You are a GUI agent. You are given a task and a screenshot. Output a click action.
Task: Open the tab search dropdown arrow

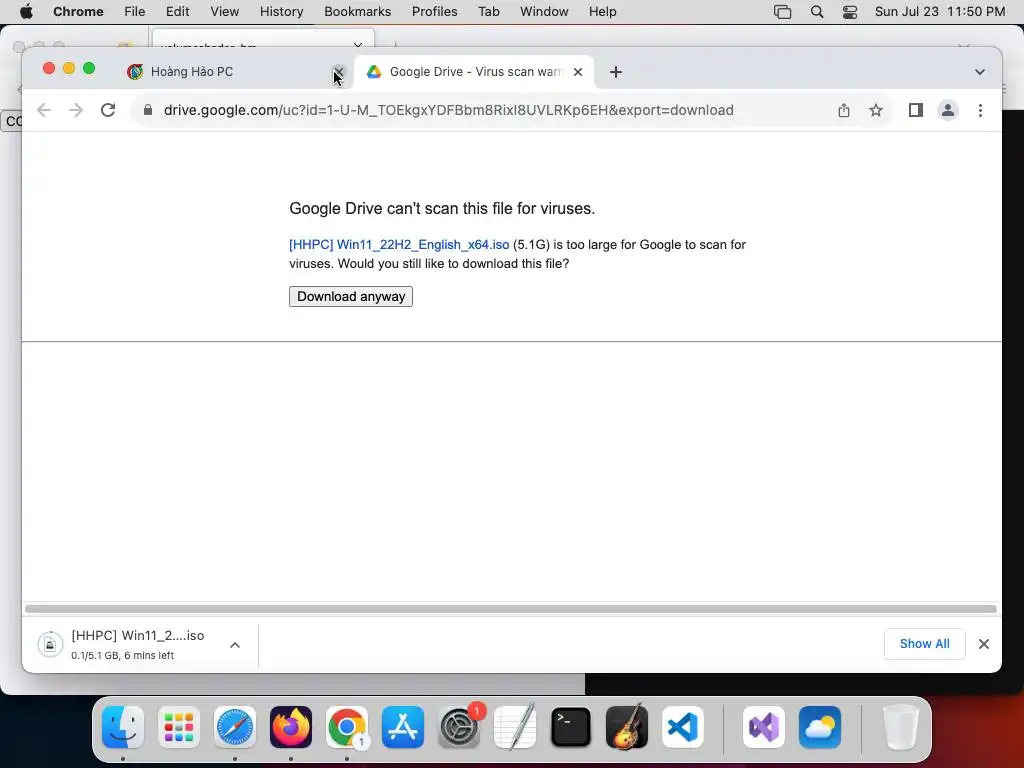point(980,72)
